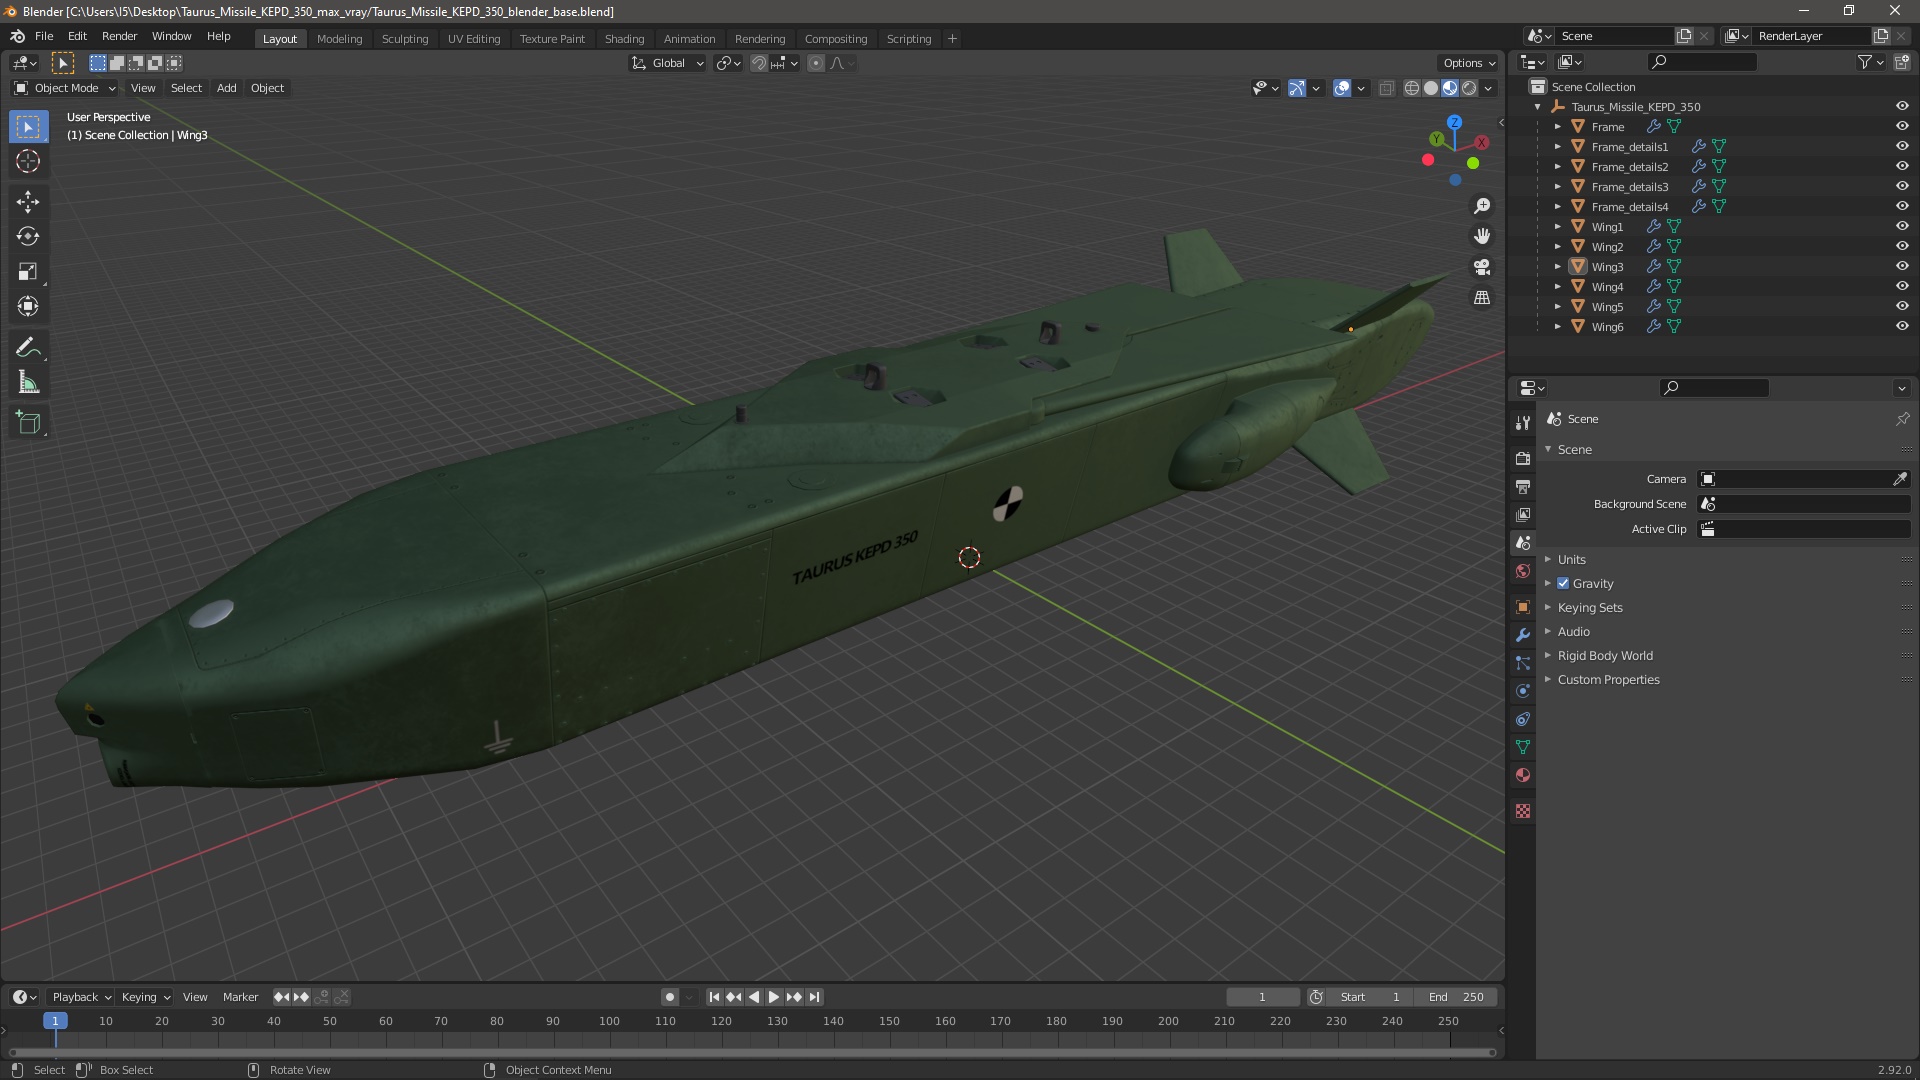
Task: Select the Add Cube tool
Action: click(x=28, y=422)
